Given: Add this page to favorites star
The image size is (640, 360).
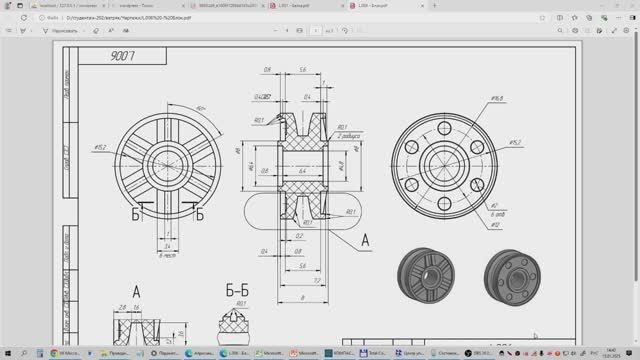Looking at the screenshot, I should click(x=542, y=18).
